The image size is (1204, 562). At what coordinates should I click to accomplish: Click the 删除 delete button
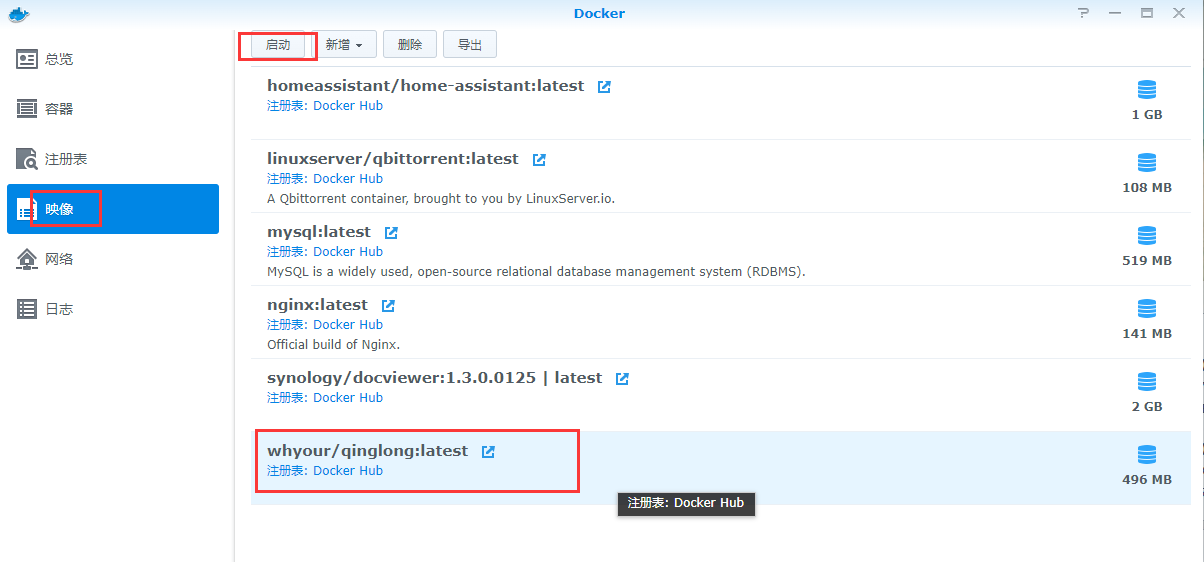tap(410, 45)
